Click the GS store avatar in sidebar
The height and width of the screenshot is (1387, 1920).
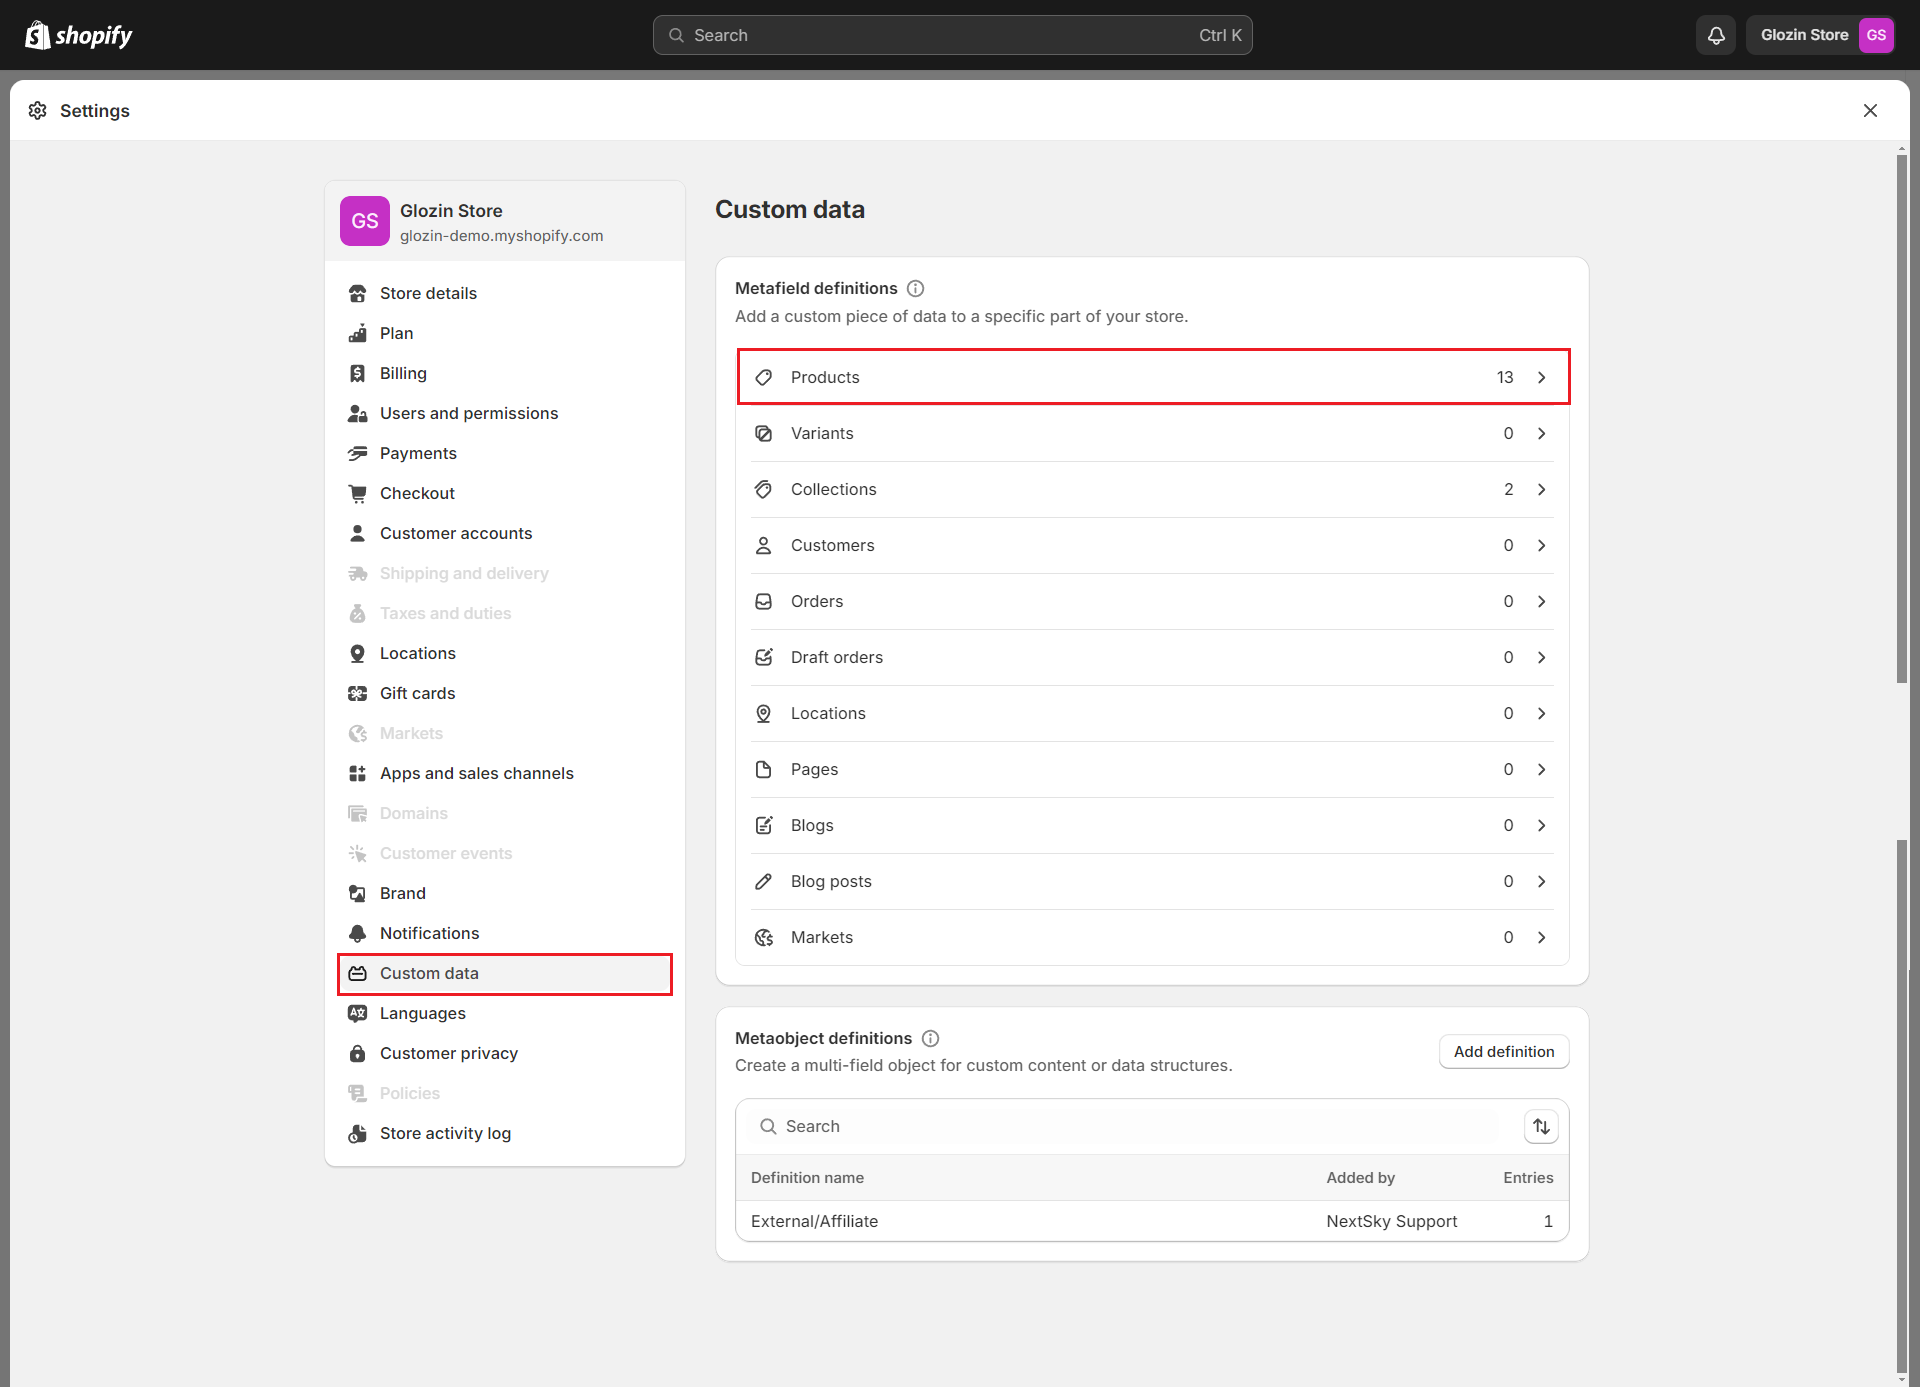point(364,221)
